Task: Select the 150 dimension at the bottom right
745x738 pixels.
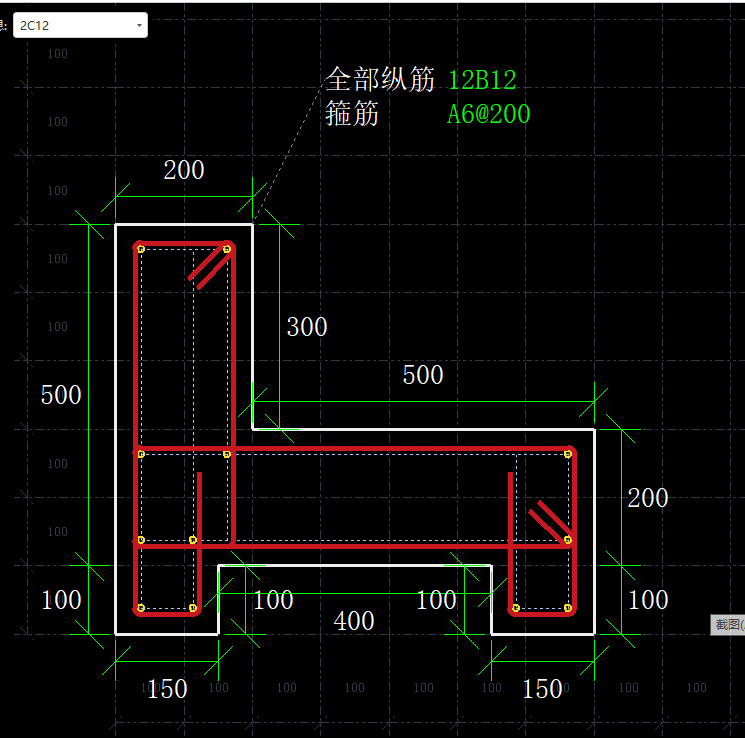Action: 542,689
